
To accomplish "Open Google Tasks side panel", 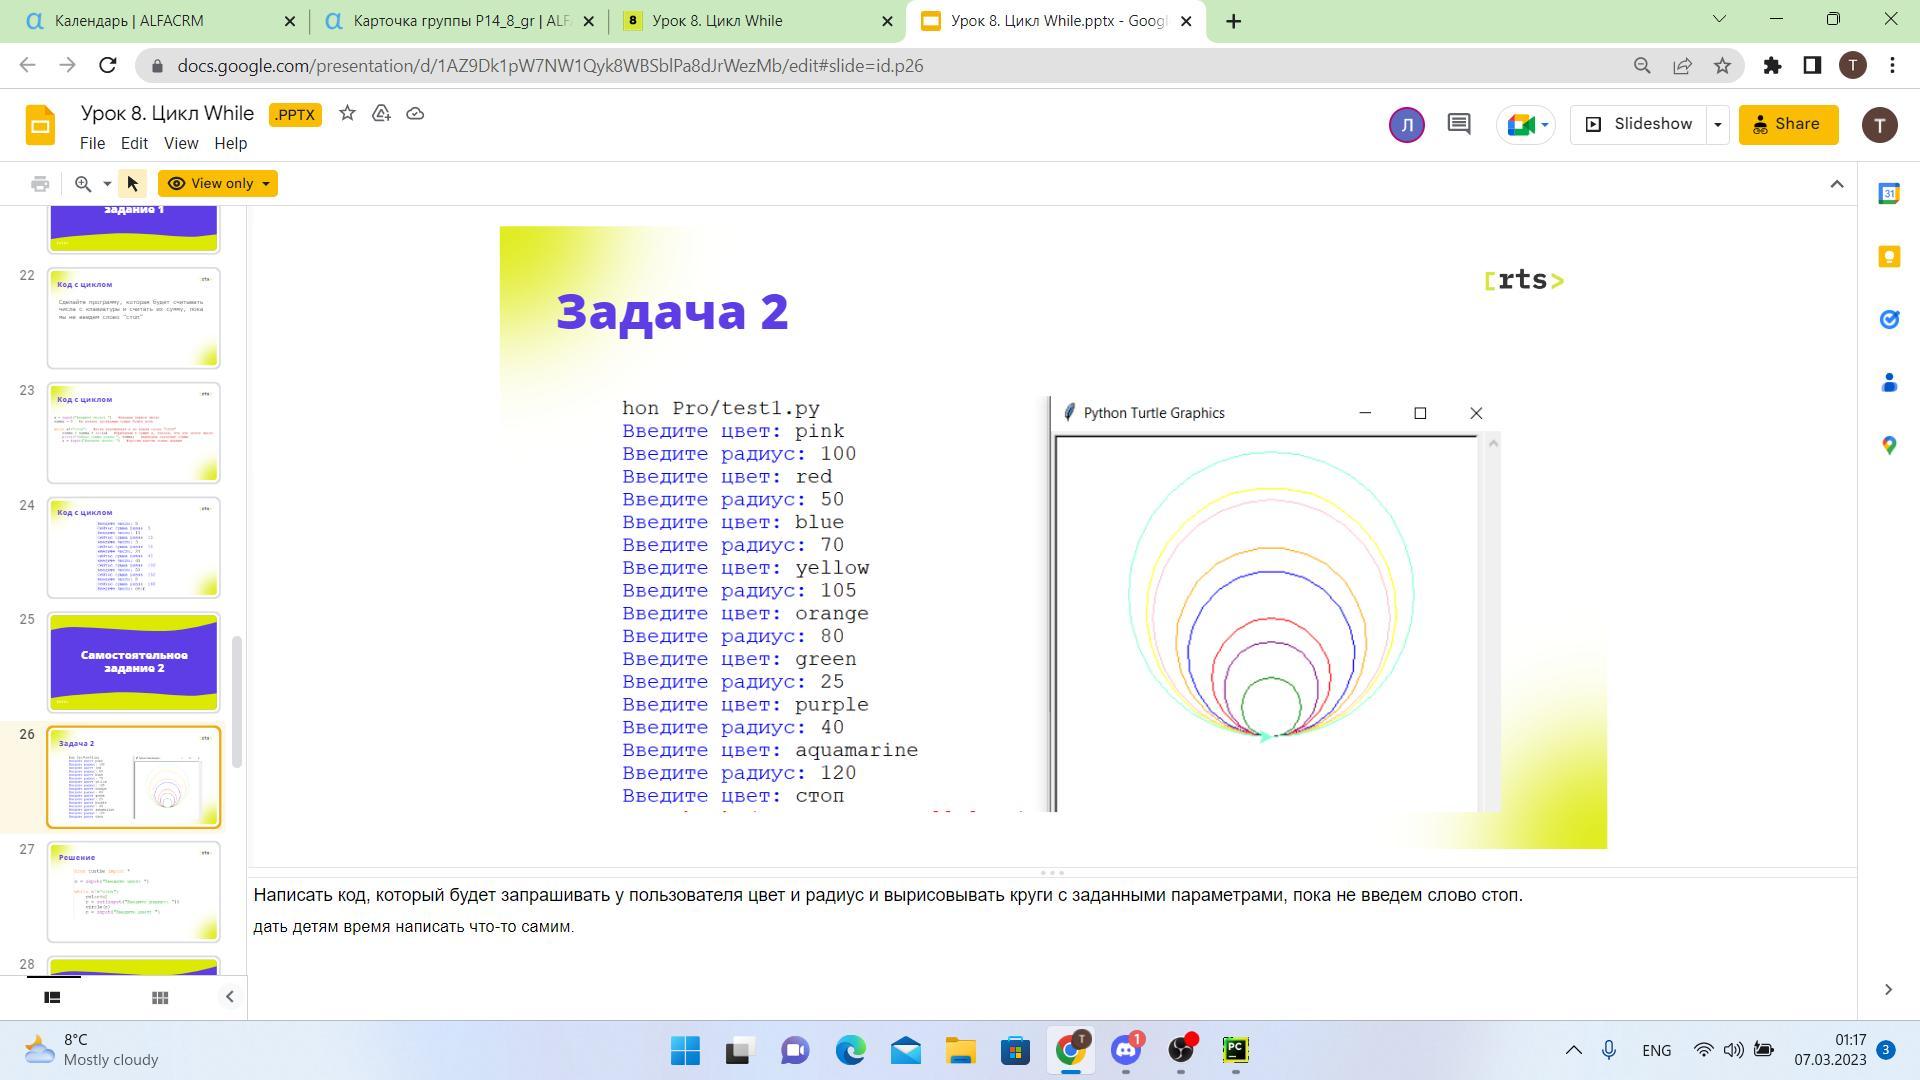I will pos(1889,320).
